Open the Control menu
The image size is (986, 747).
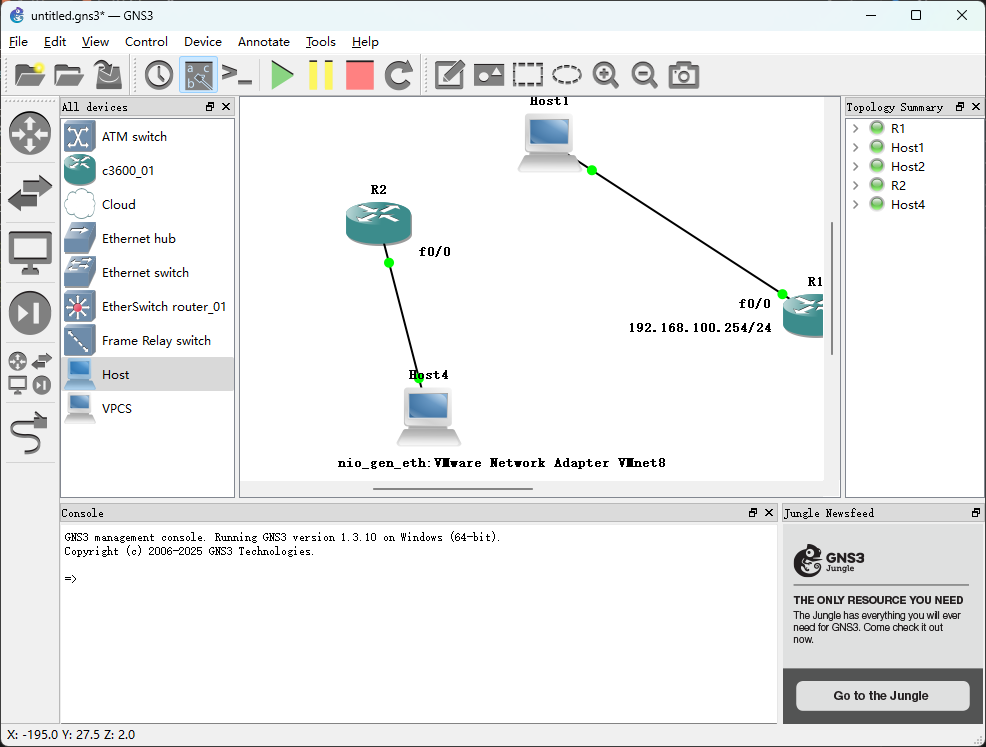(x=146, y=42)
